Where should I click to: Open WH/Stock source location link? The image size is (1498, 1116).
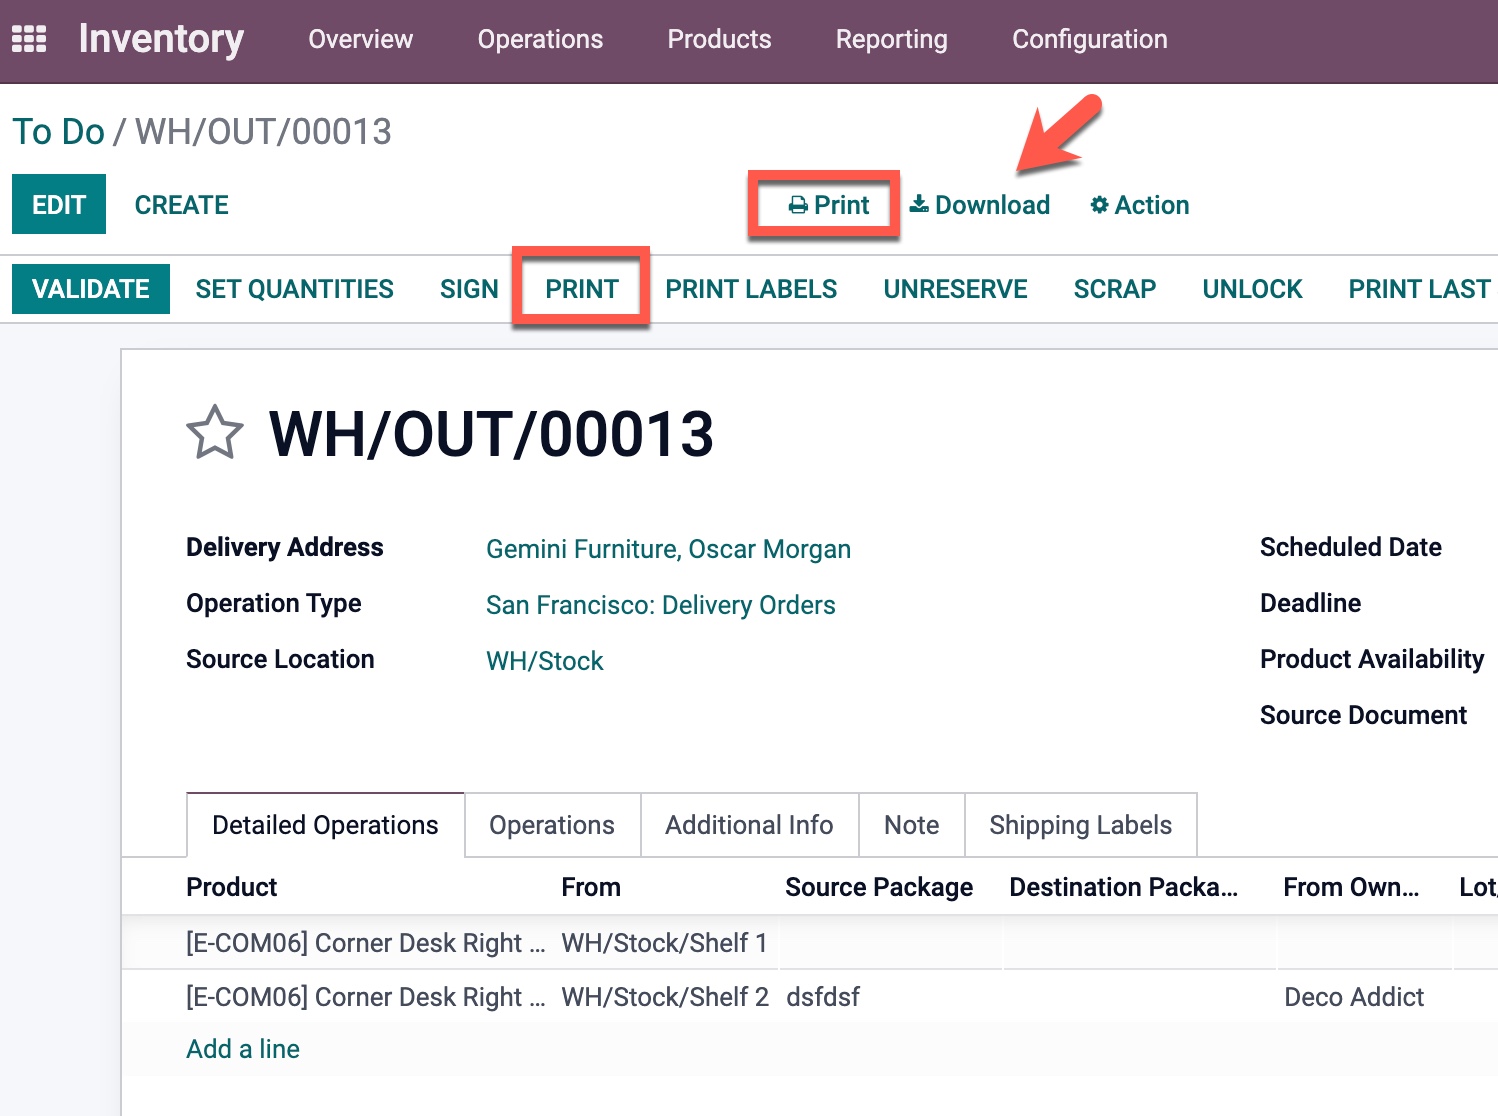coord(544,661)
